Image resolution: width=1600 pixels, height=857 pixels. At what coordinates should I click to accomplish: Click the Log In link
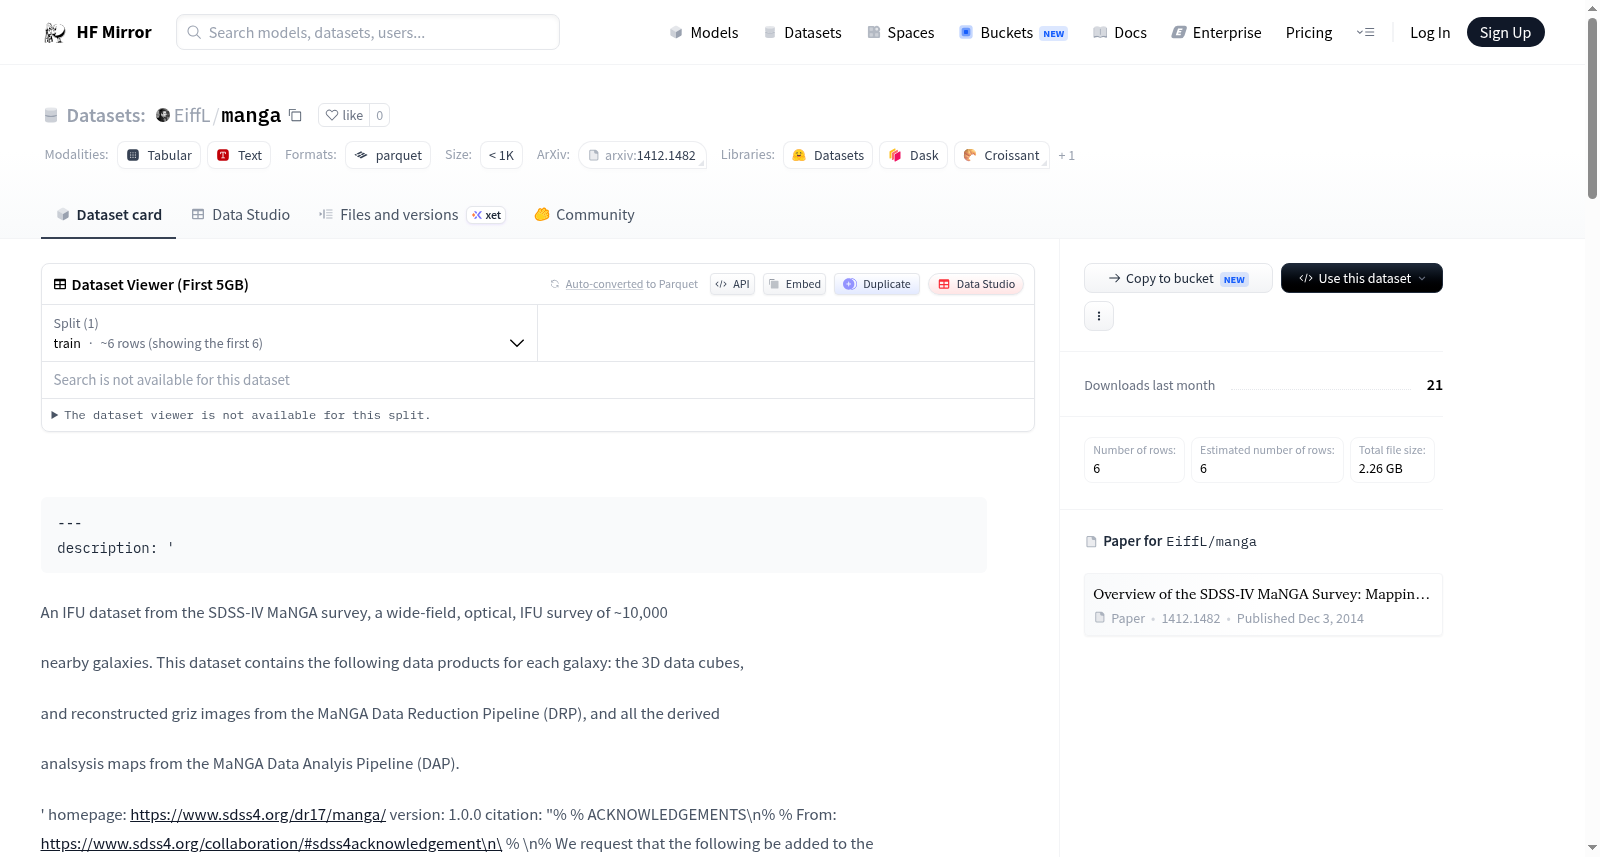(1430, 32)
